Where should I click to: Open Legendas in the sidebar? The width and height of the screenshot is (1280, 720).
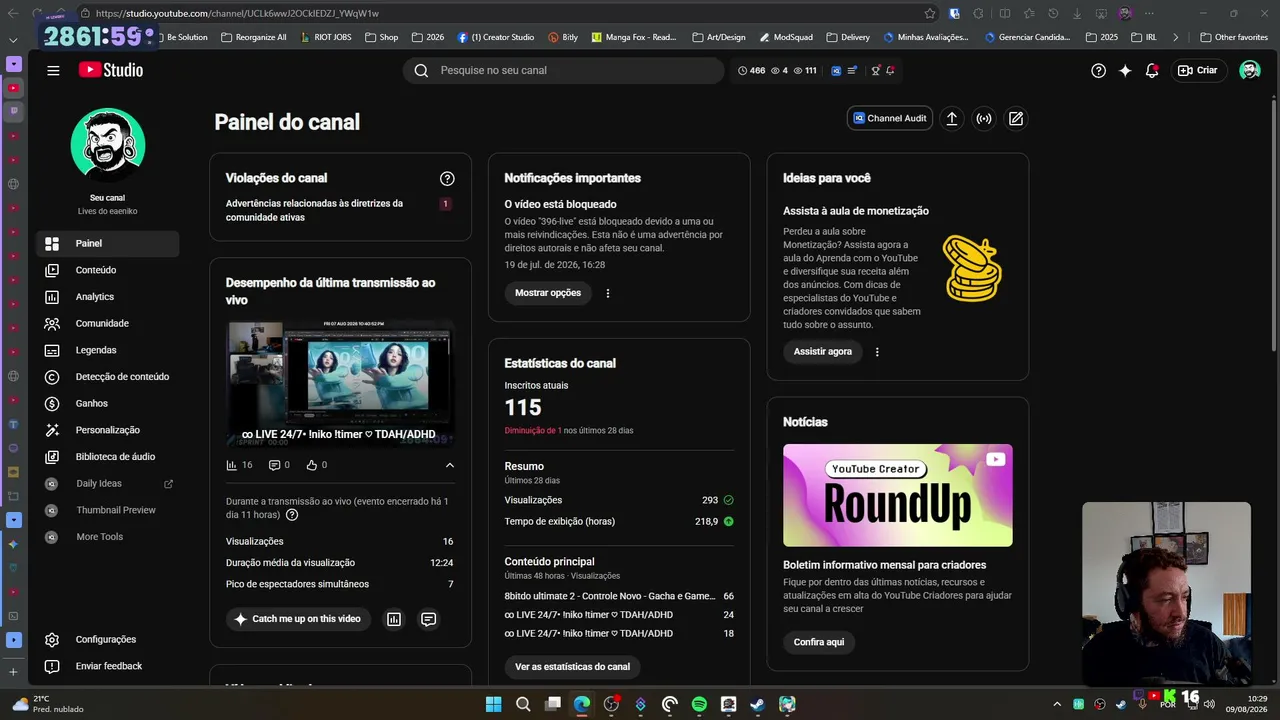tap(108, 350)
